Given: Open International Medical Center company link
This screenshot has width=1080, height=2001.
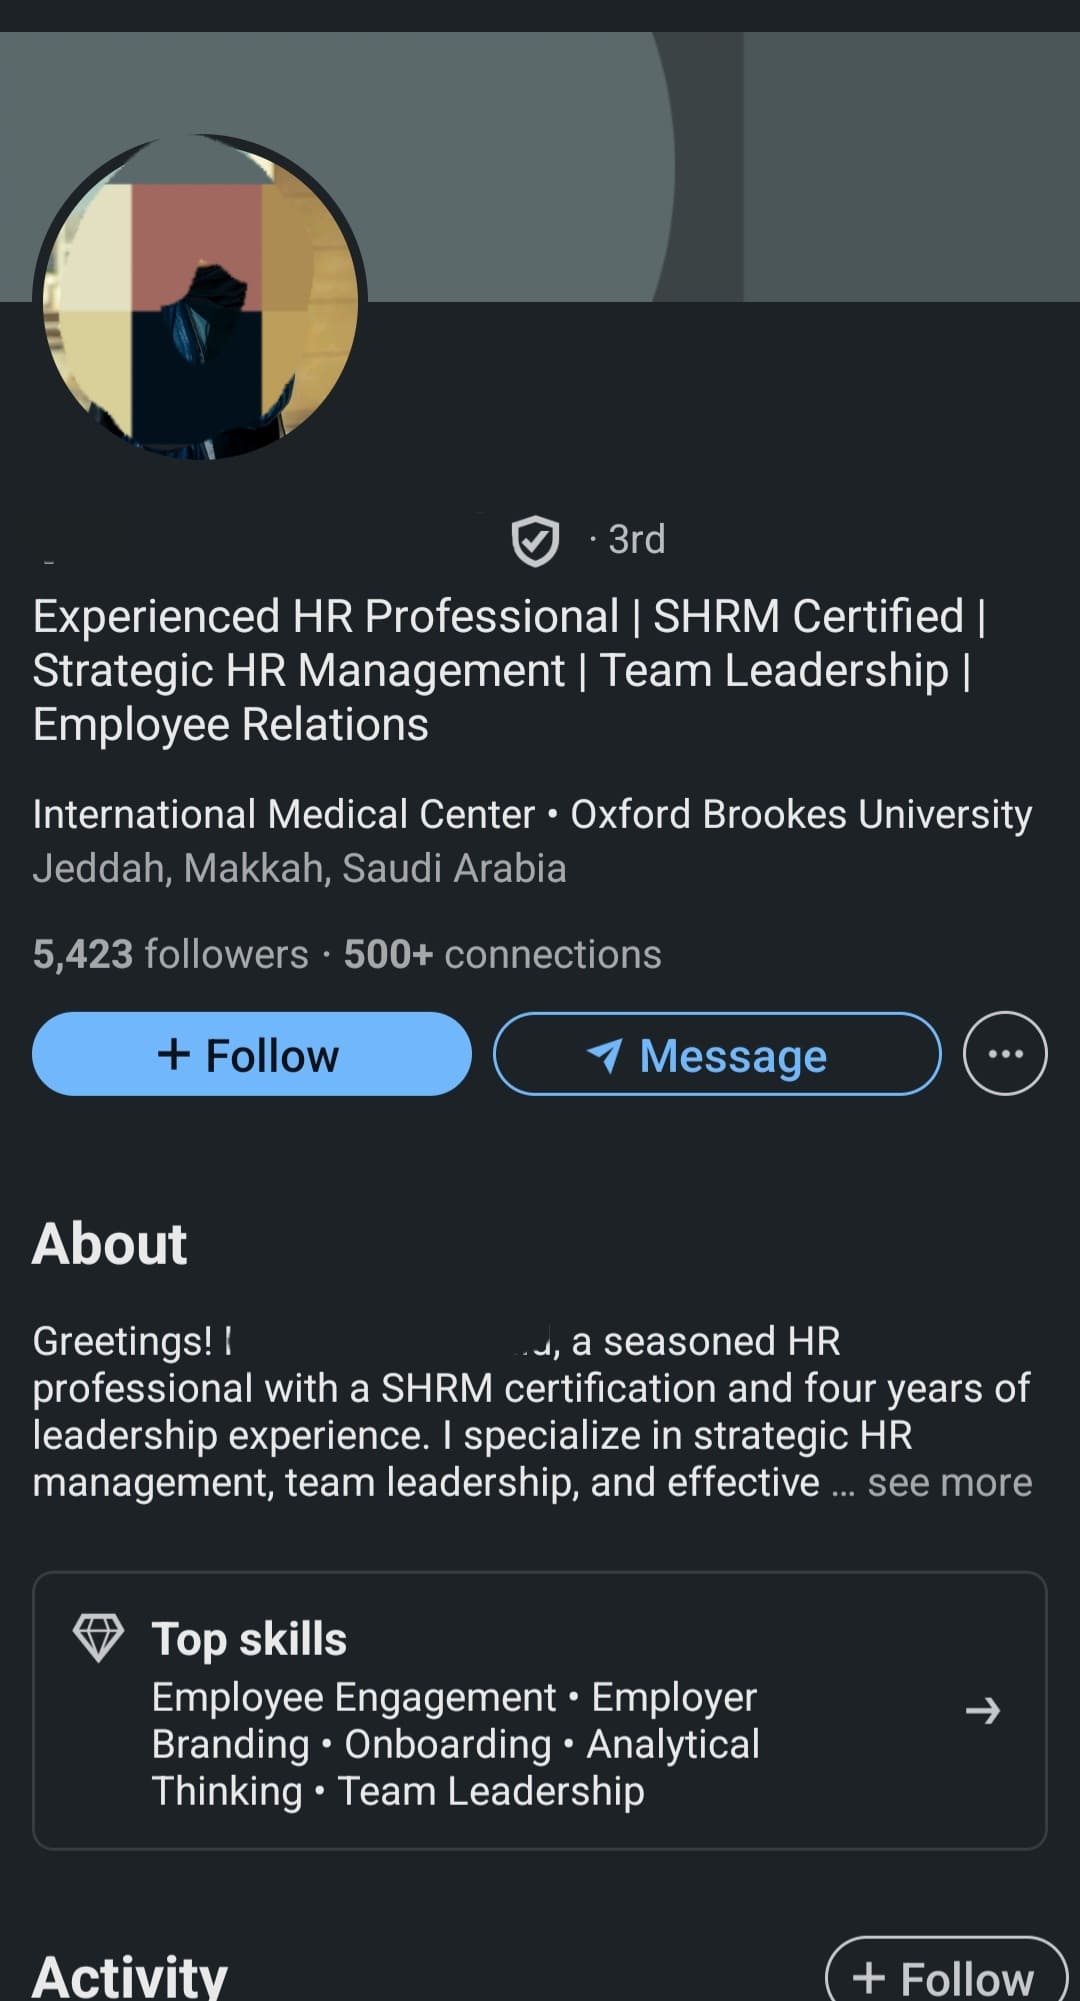Looking at the screenshot, I should (x=284, y=814).
